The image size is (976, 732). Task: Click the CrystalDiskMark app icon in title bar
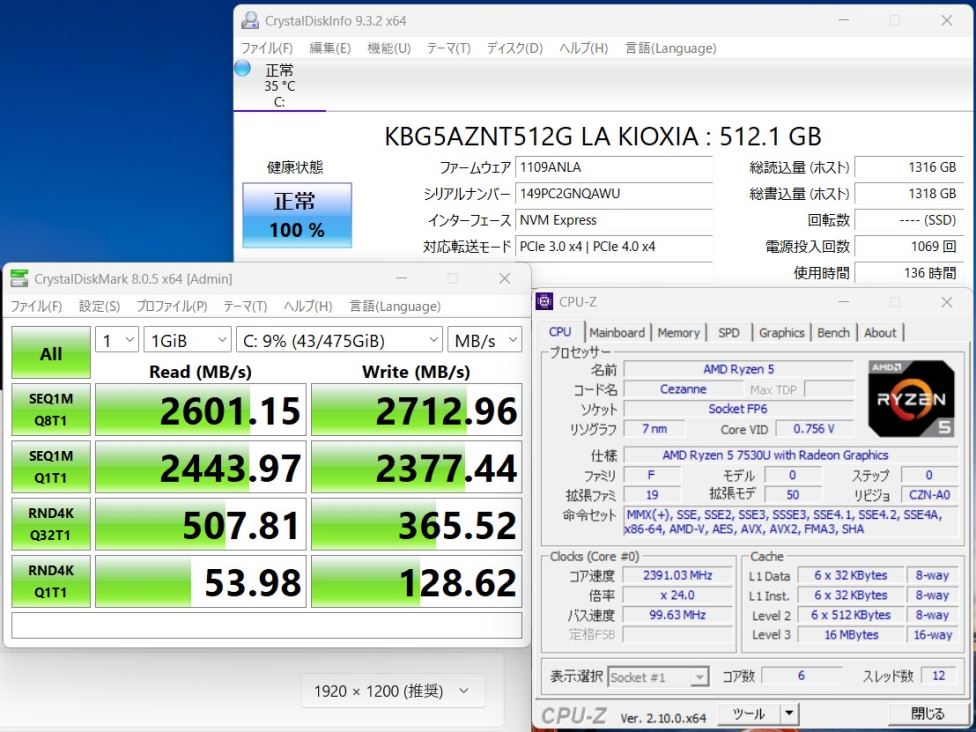point(19,278)
